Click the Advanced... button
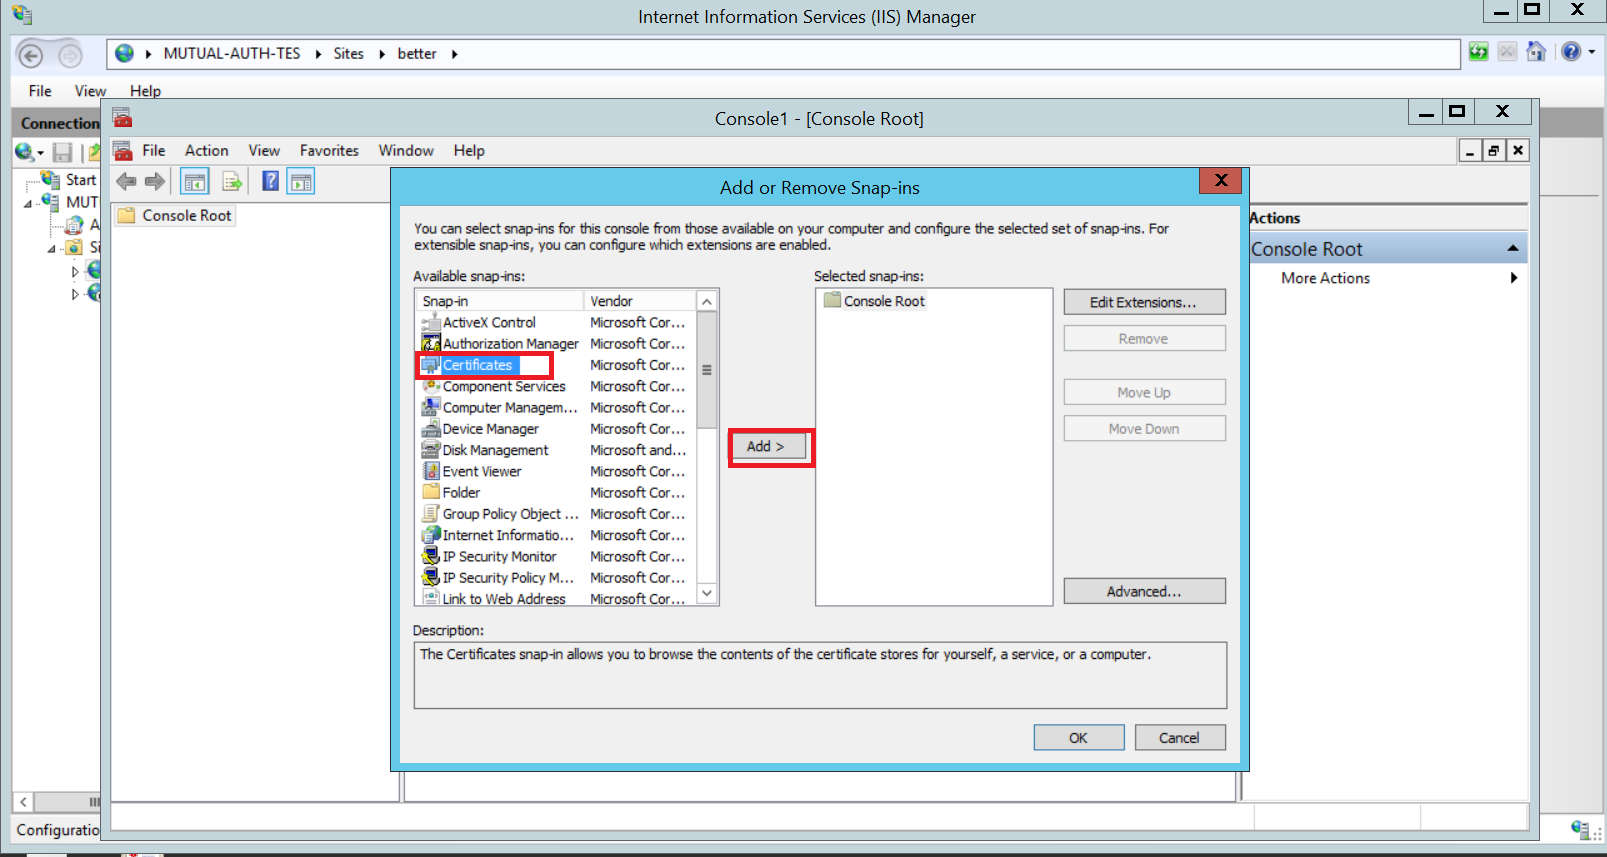 pyautogui.click(x=1144, y=591)
